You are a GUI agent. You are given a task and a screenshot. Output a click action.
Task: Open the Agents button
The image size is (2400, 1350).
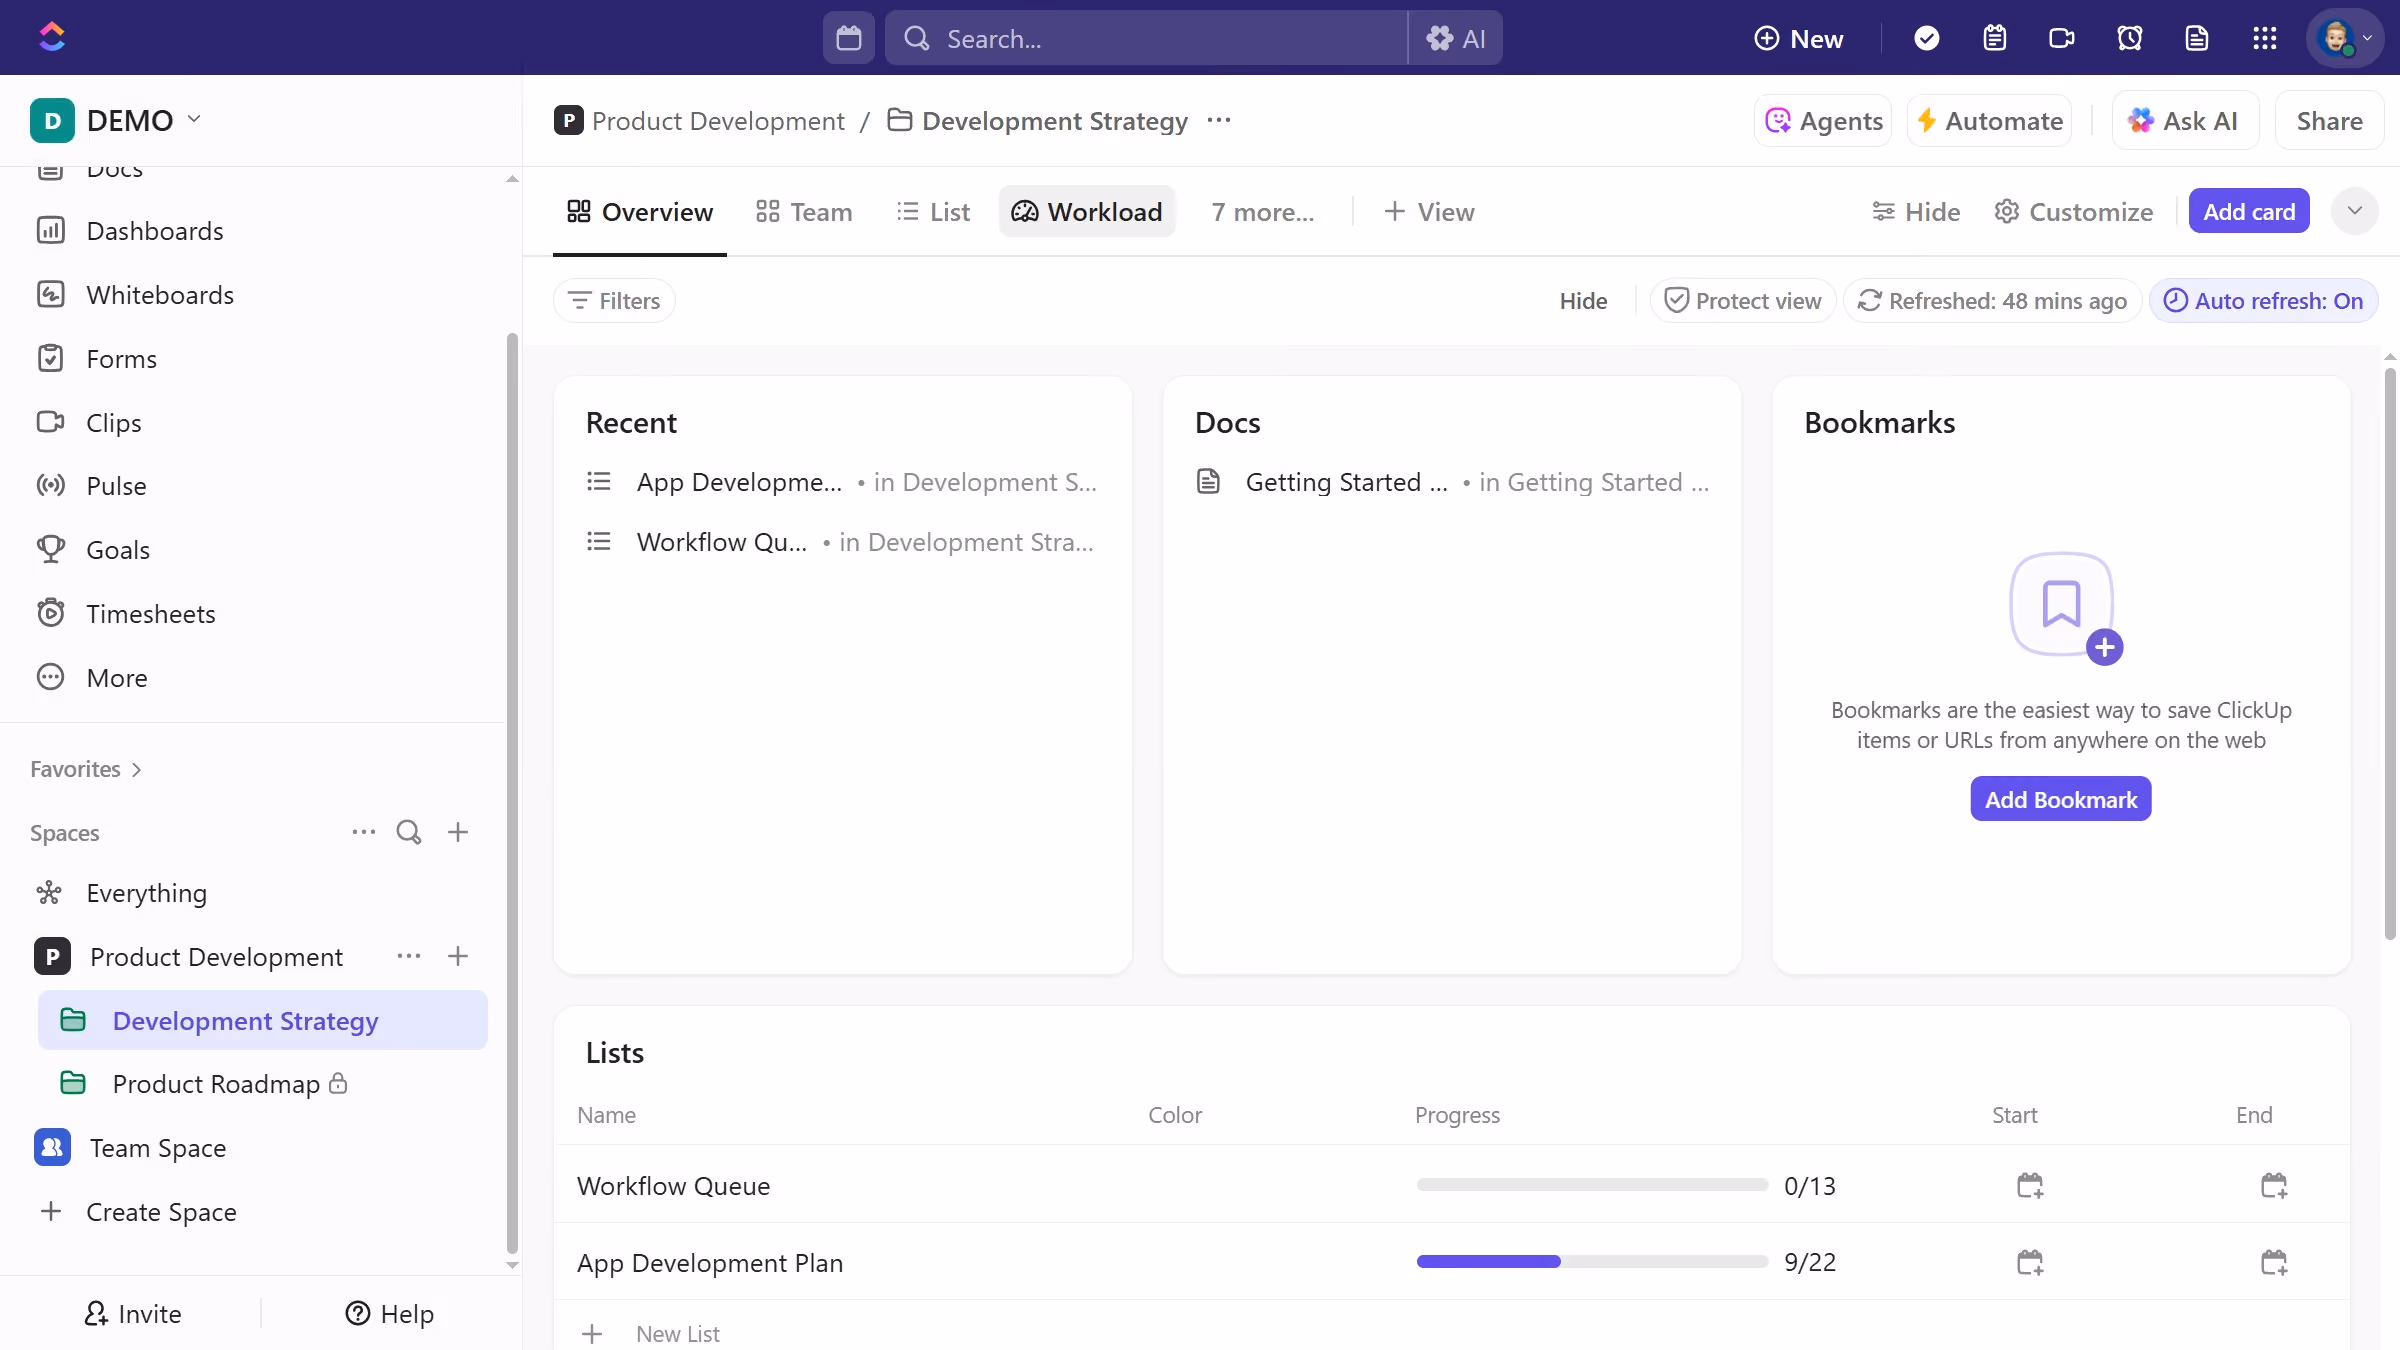[1823, 120]
